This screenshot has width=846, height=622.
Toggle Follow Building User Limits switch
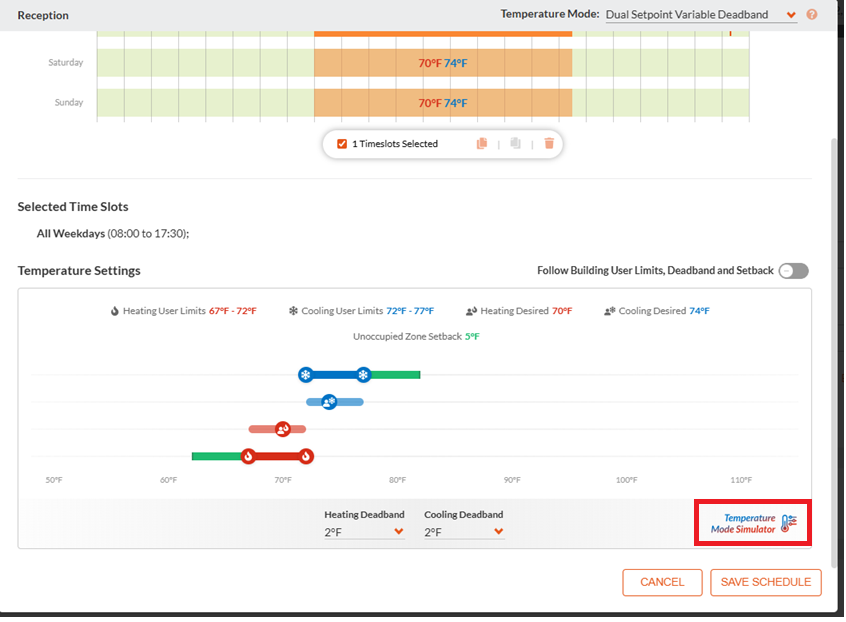coord(794,271)
